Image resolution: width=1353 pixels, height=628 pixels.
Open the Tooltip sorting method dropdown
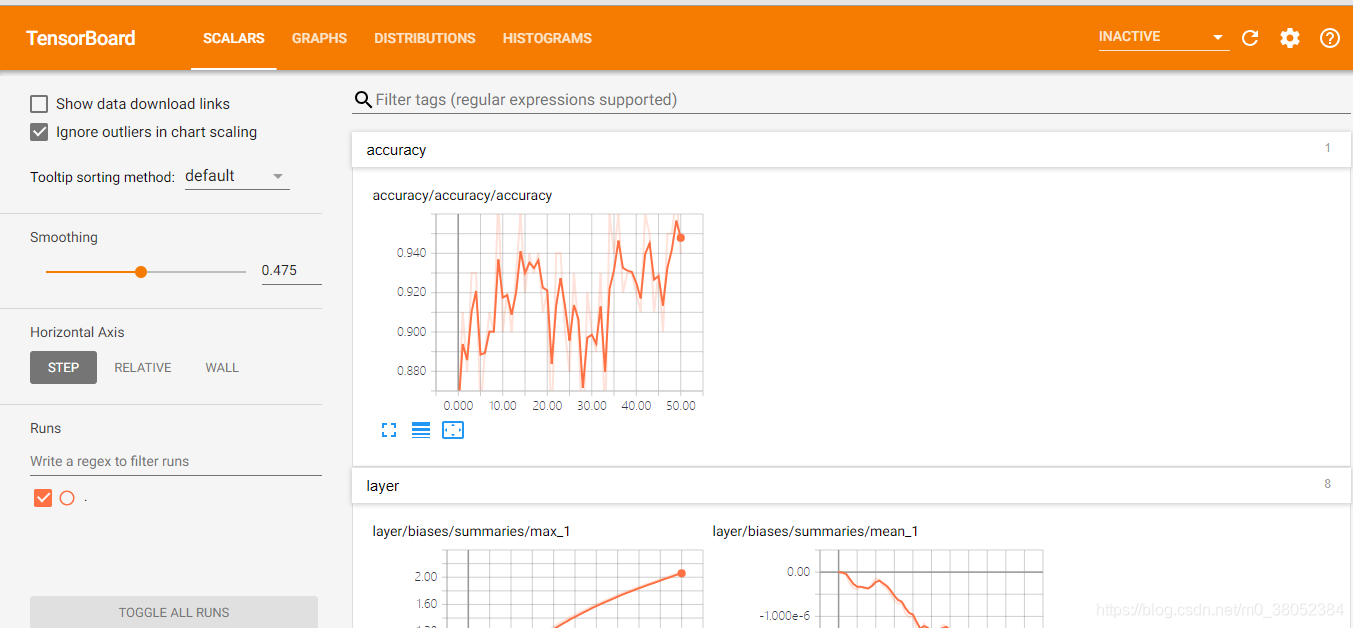point(236,176)
